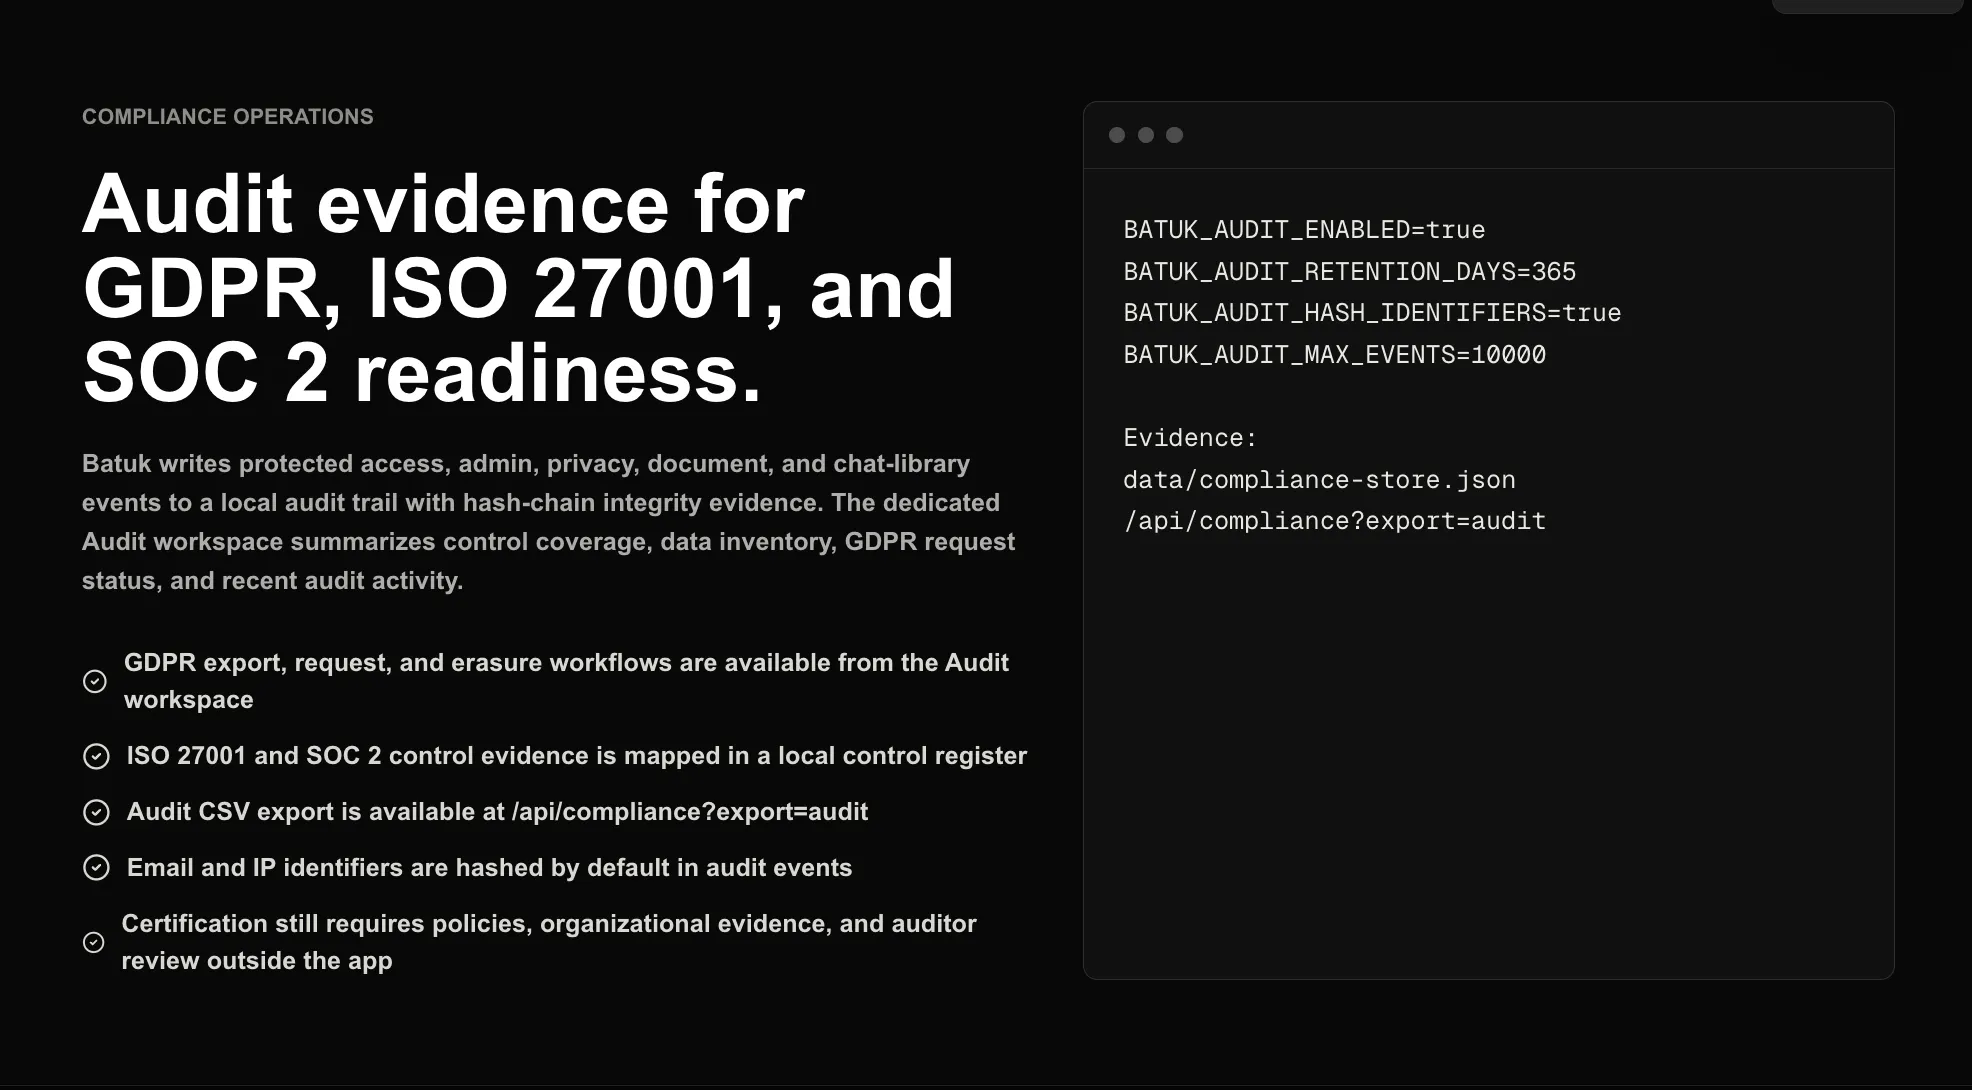1972x1090 pixels.
Task: Click the check icon beside Audit CSV export
Action: click(x=96, y=812)
